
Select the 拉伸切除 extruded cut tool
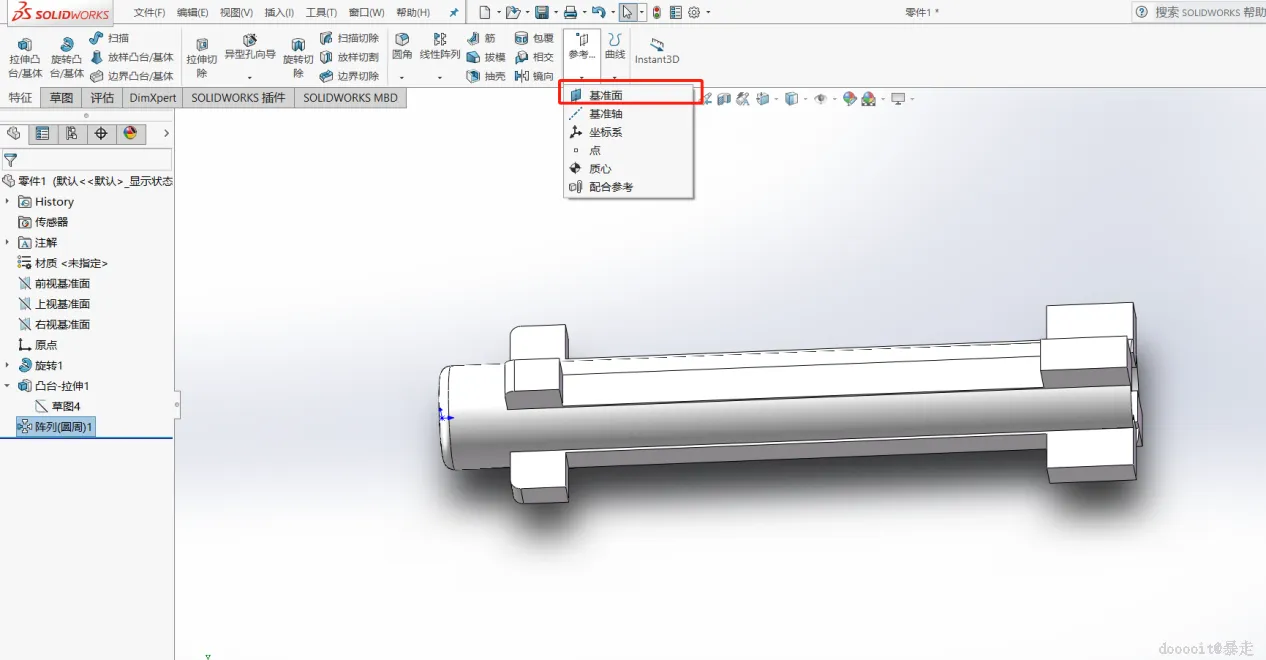pyautogui.click(x=202, y=58)
